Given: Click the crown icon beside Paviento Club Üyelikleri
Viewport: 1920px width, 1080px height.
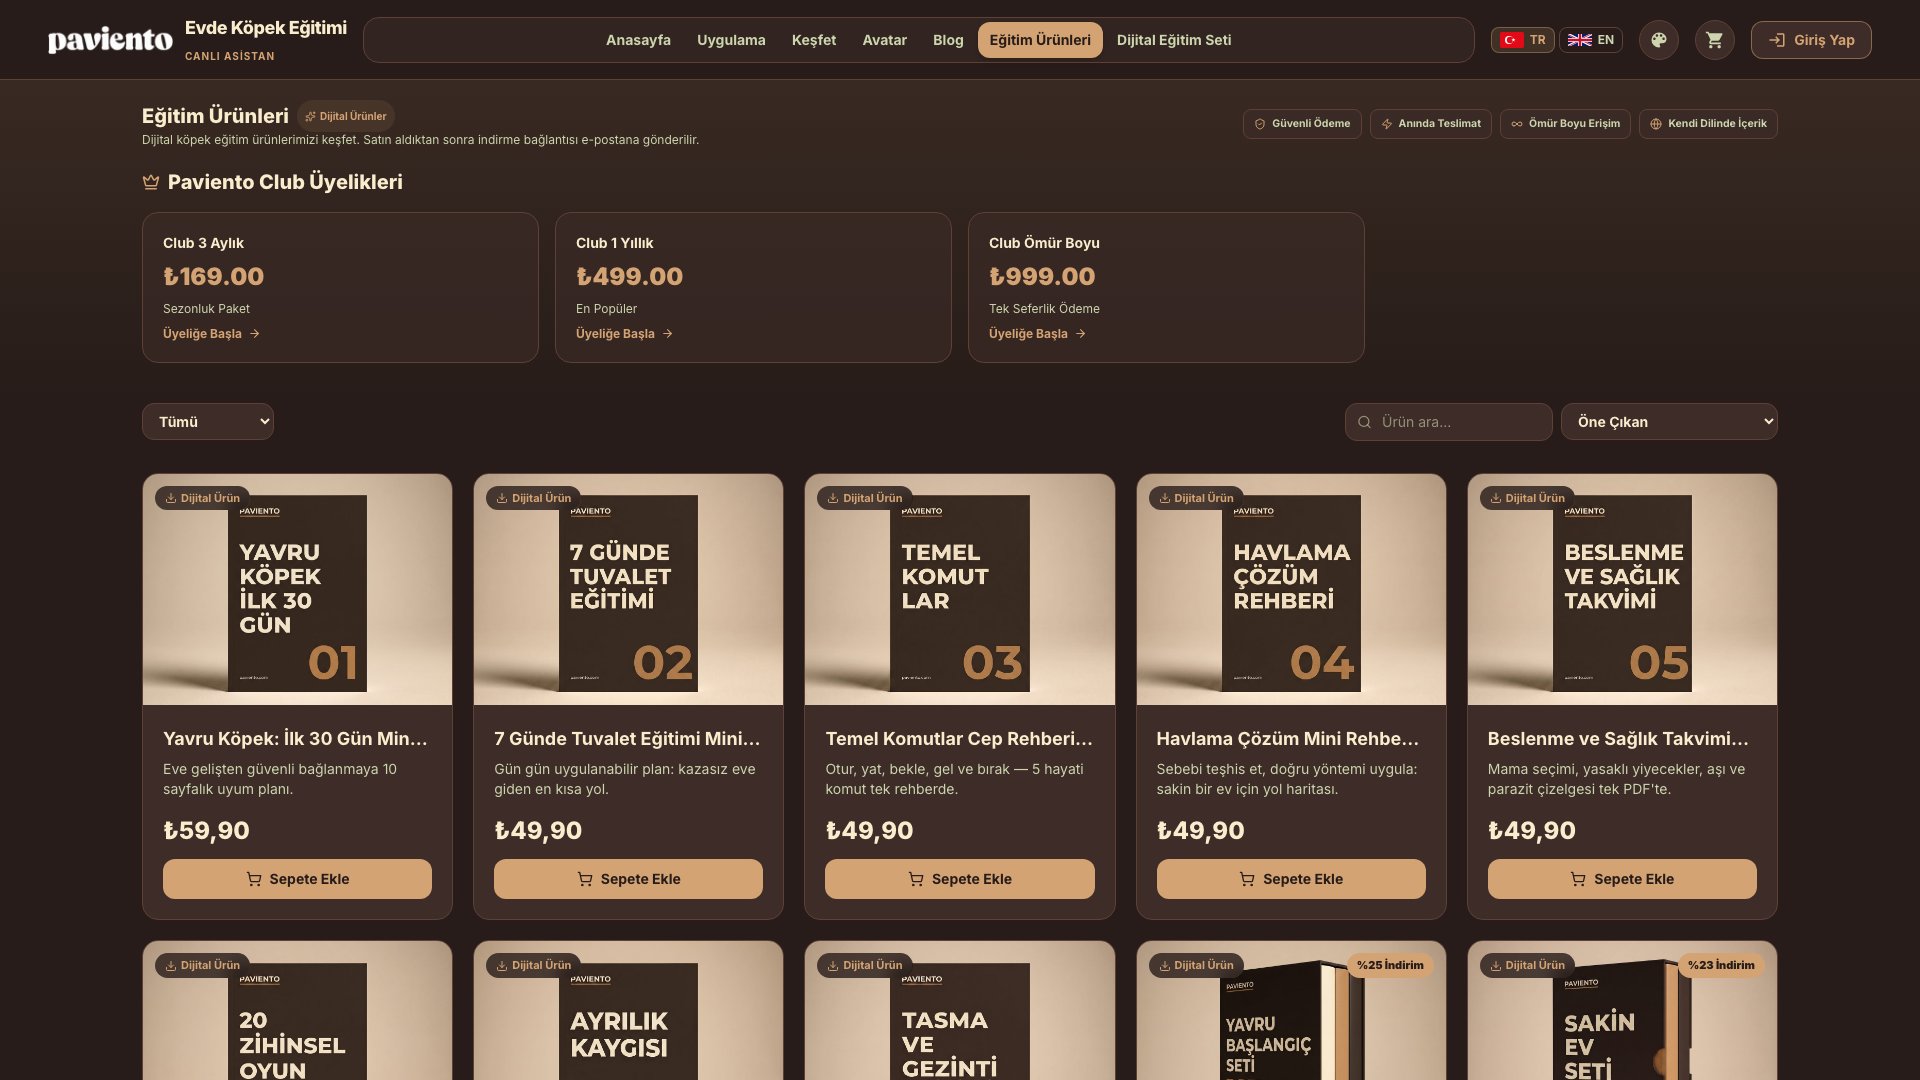Looking at the screenshot, I should point(151,182).
